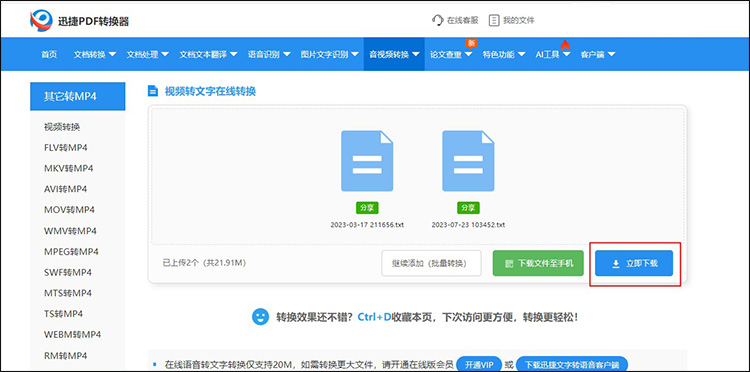This screenshot has height=372, width=750.
Task: Click 分享 under 2023-03-17 211656.txt
Action: click(367, 208)
